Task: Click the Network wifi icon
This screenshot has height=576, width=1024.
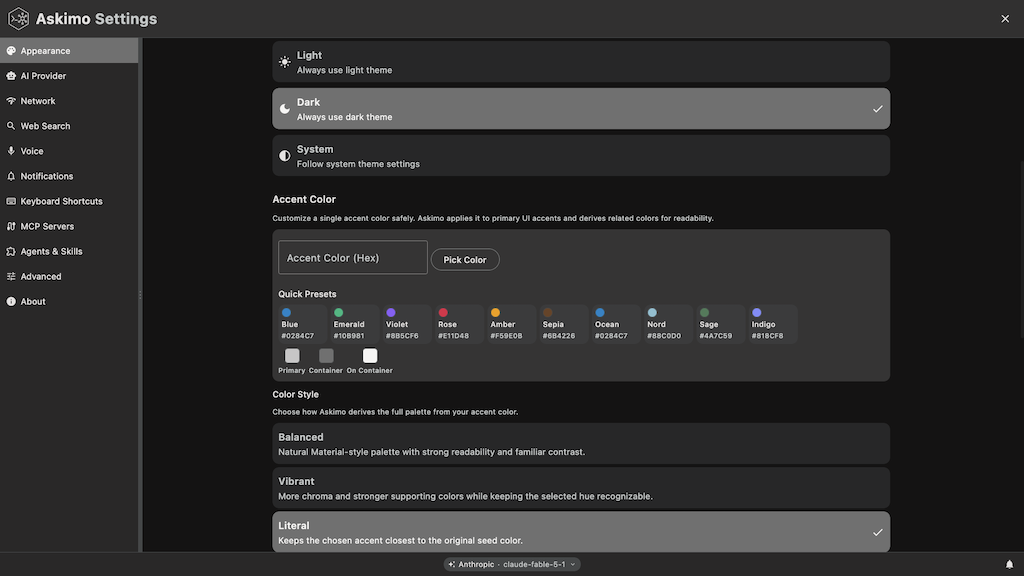Action: 11,101
